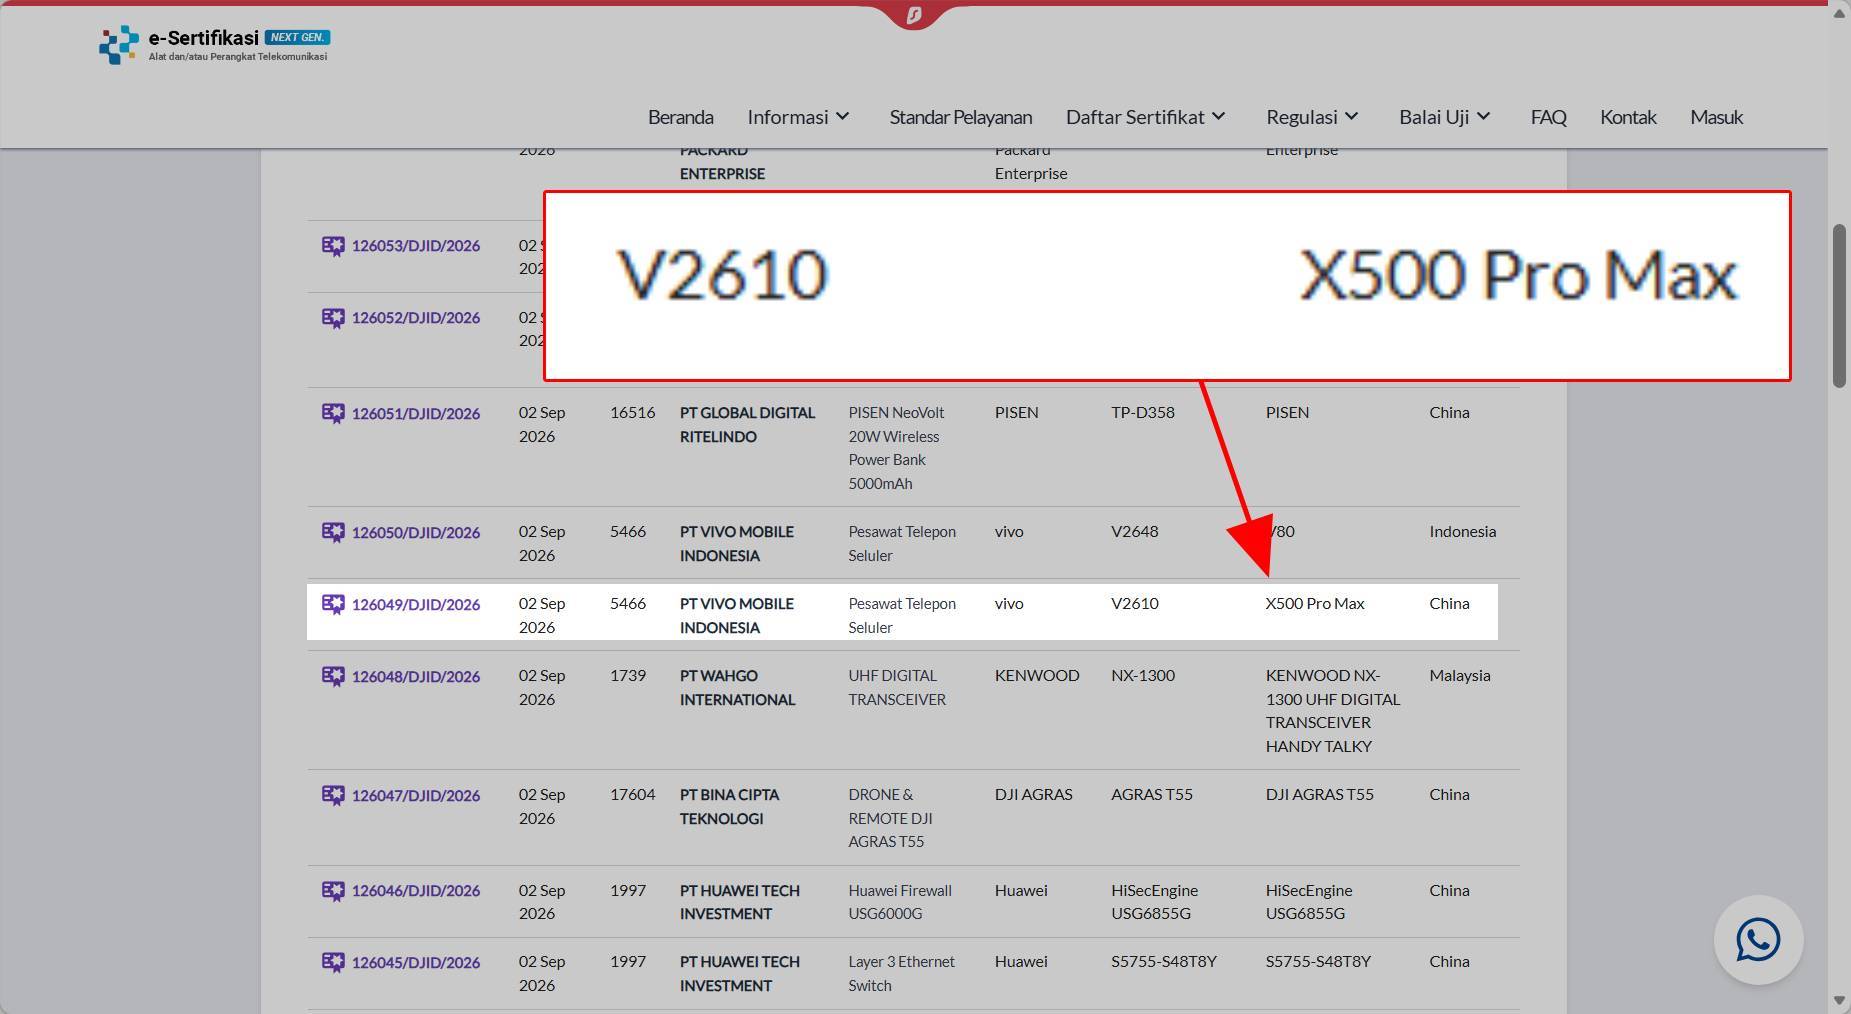Viewport: 1851px width, 1014px height.
Task: Open certificate 126052/DJID/2026 link
Action: [x=416, y=318]
